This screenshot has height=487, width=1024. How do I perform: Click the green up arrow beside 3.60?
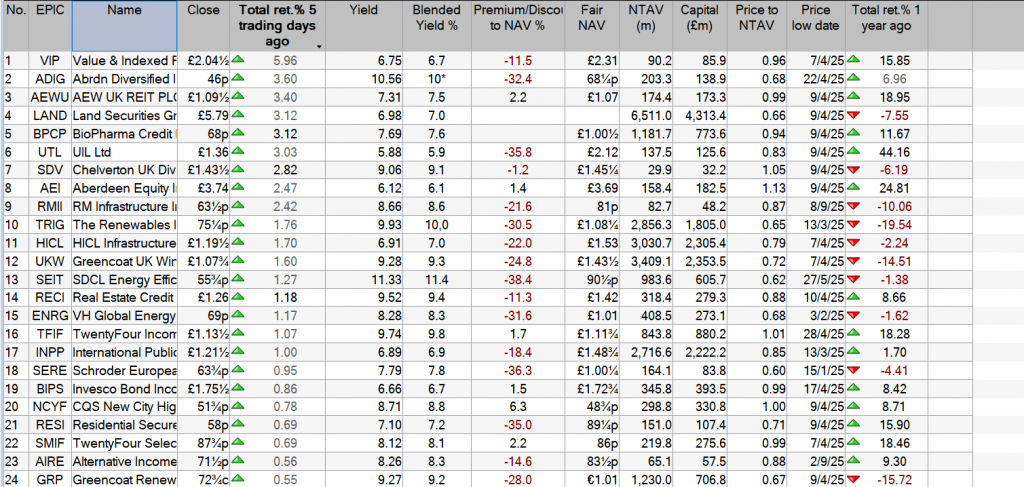(x=240, y=78)
